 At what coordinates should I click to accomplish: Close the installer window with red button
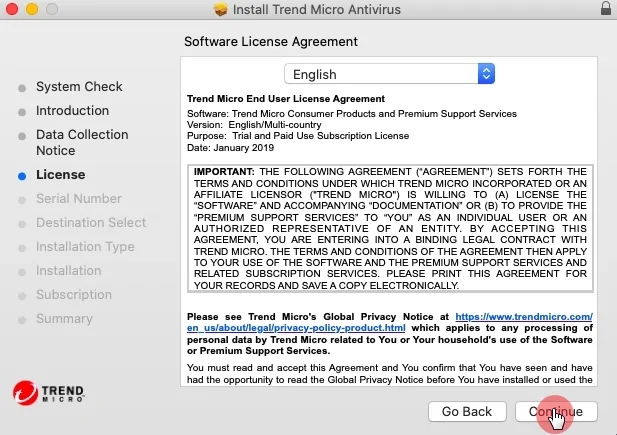(x=12, y=9)
